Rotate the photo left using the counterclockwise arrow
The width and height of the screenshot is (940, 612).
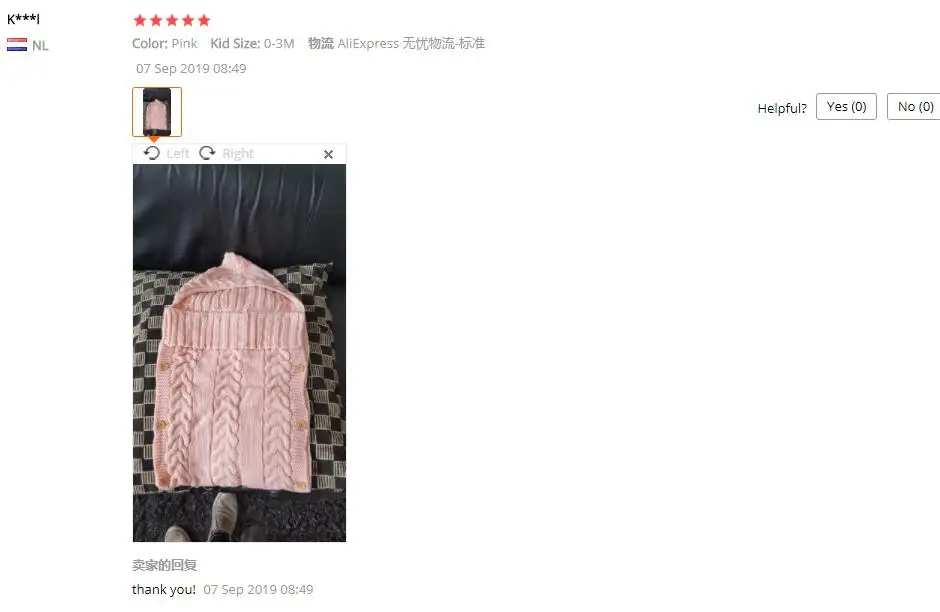click(x=152, y=153)
